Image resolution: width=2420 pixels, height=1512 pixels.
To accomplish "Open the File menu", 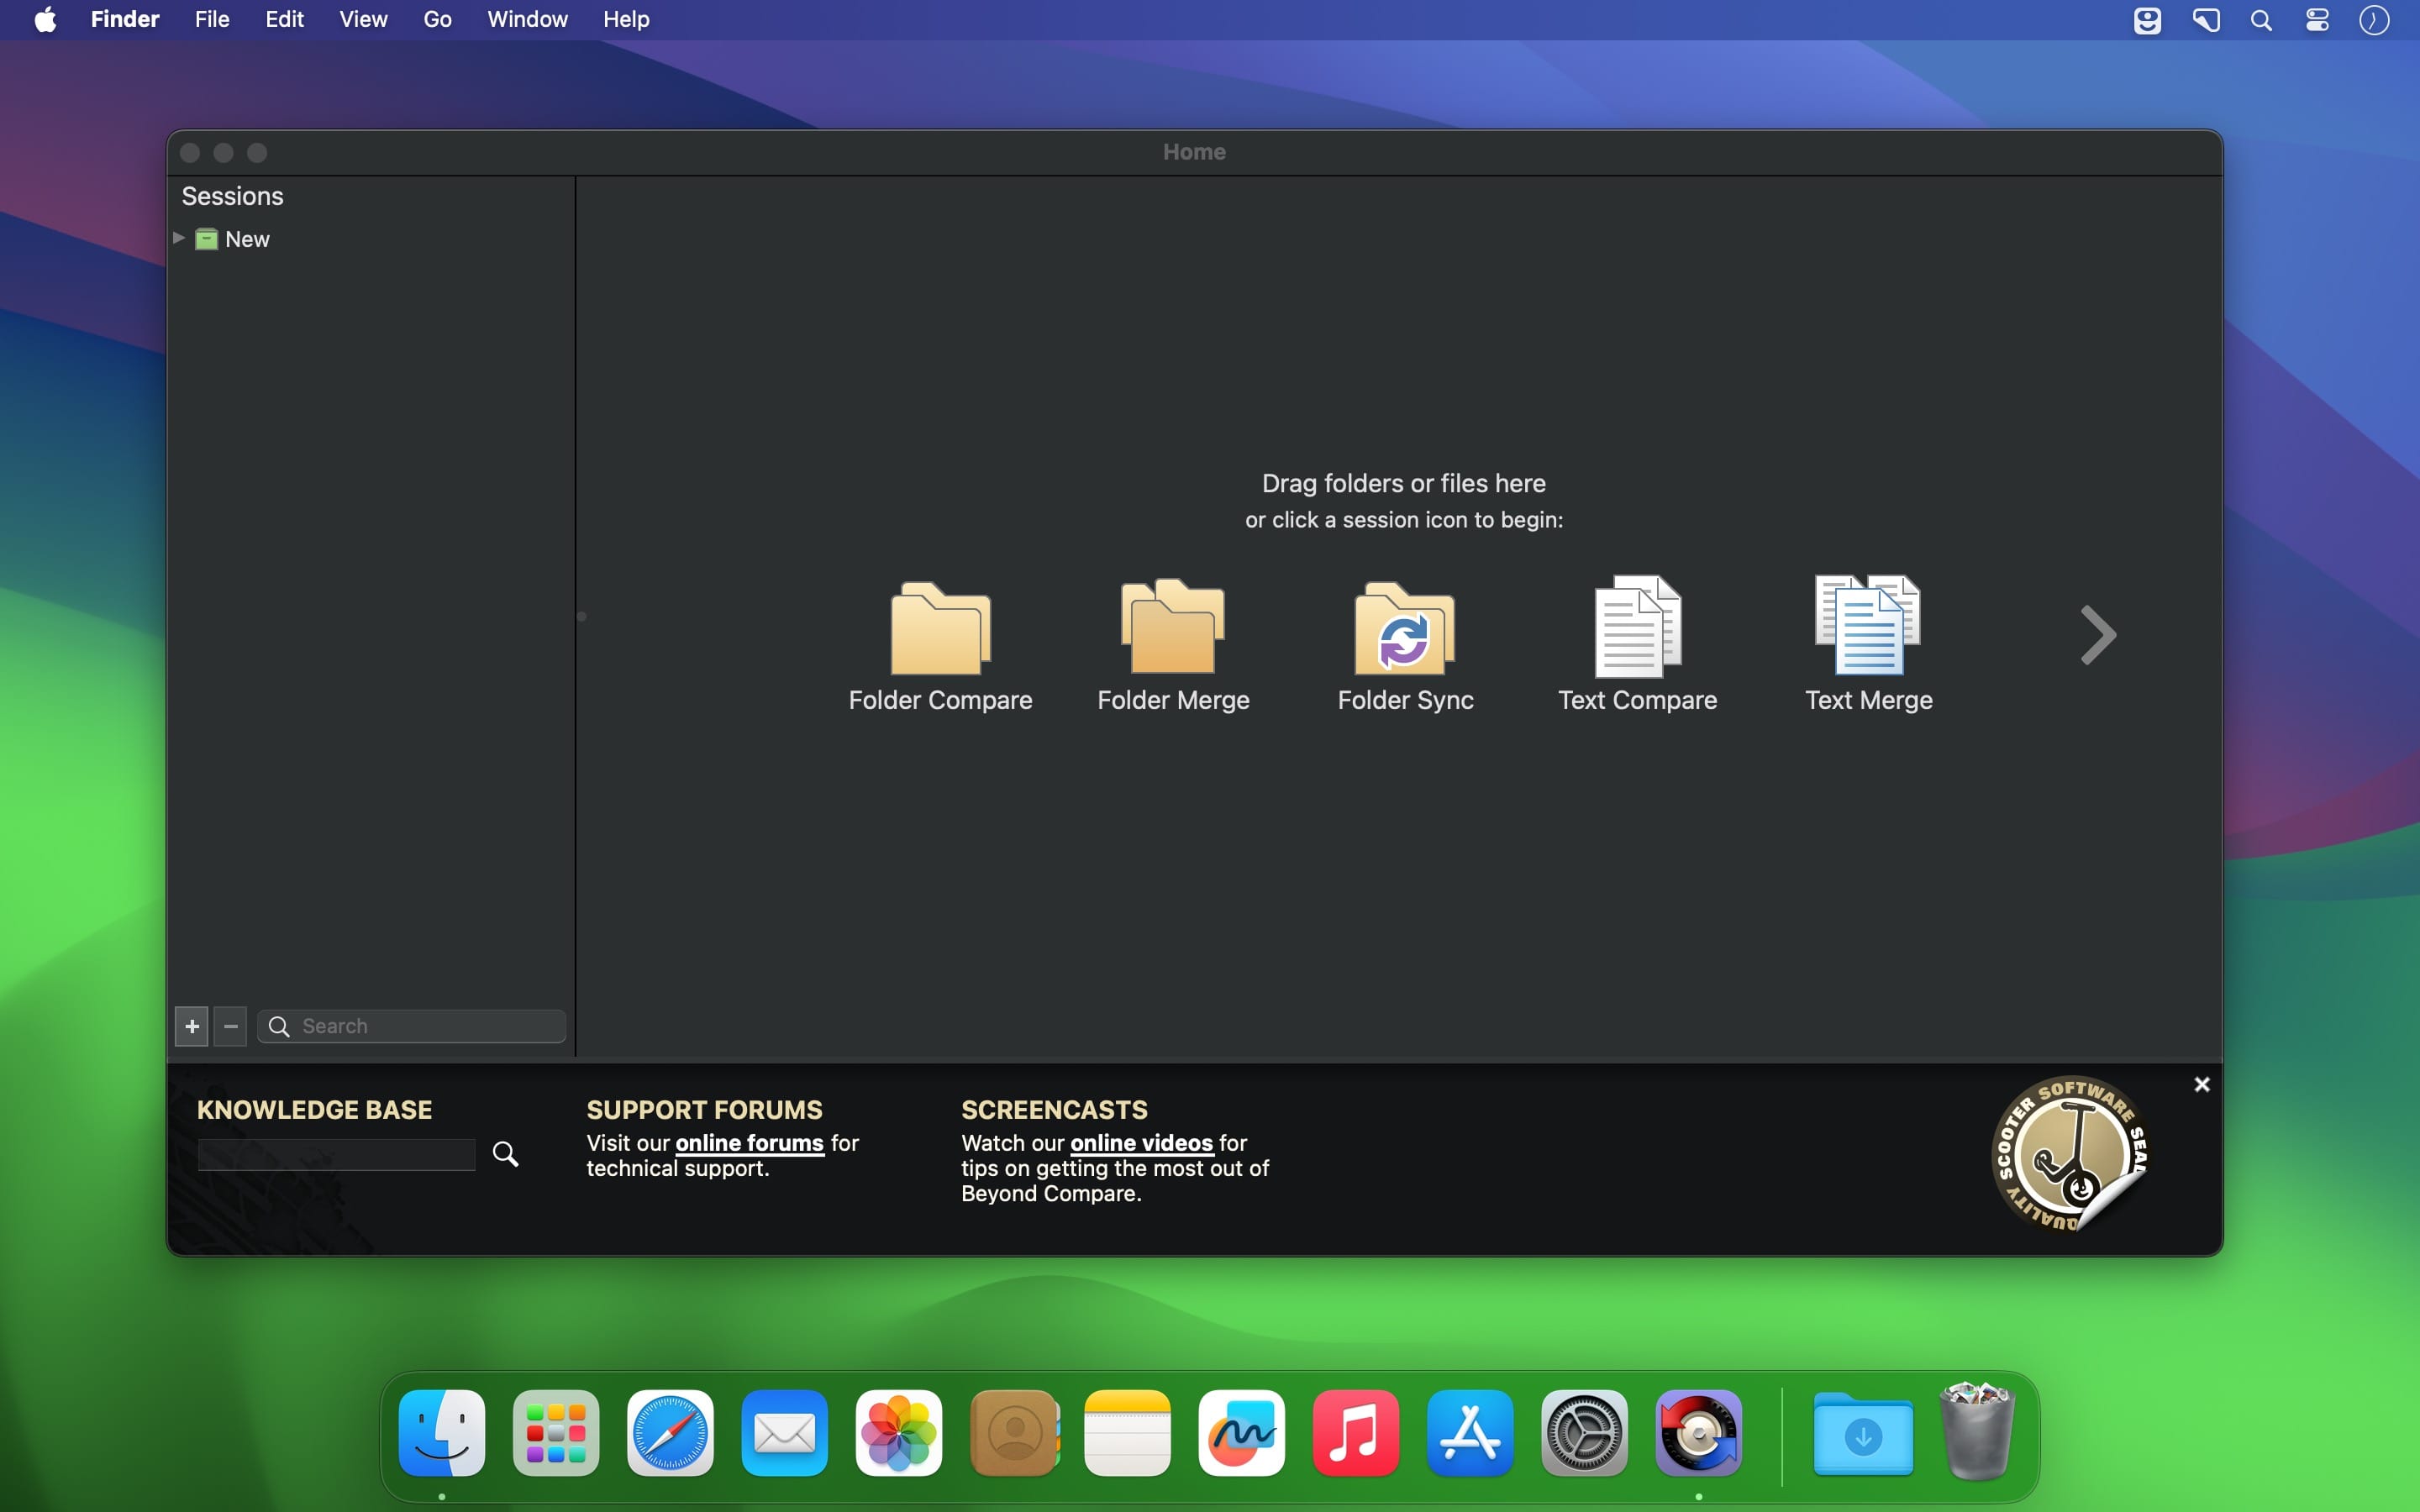I will pos(212,20).
